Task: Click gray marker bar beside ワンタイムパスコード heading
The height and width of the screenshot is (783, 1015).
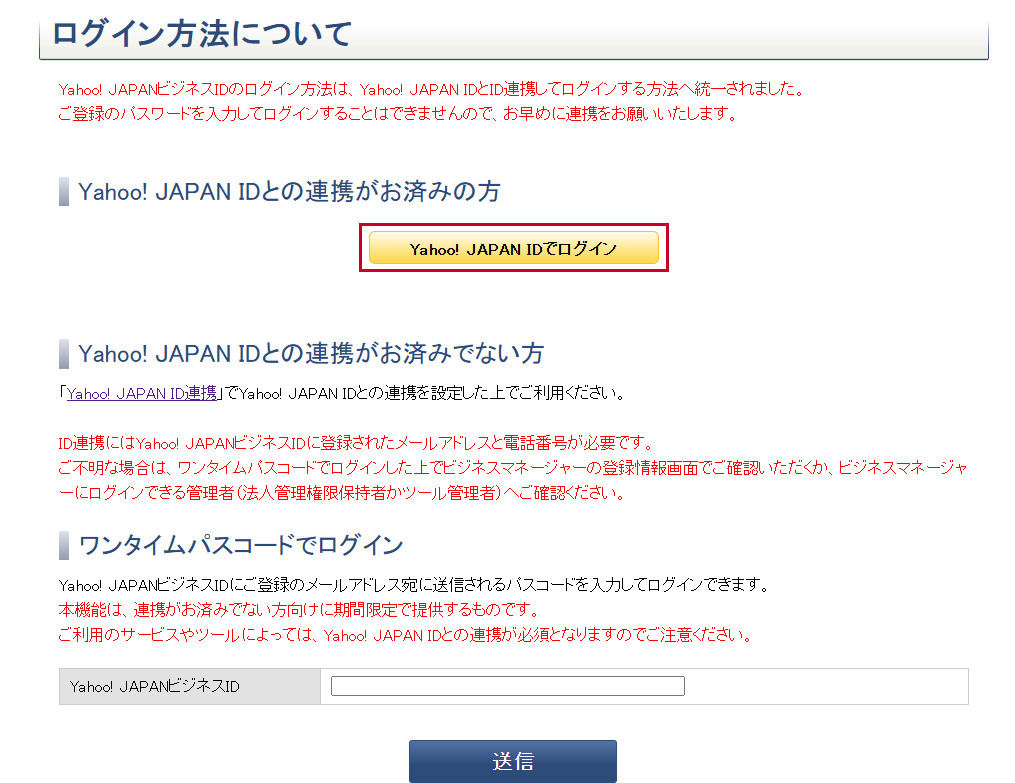Action: click(64, 545)
